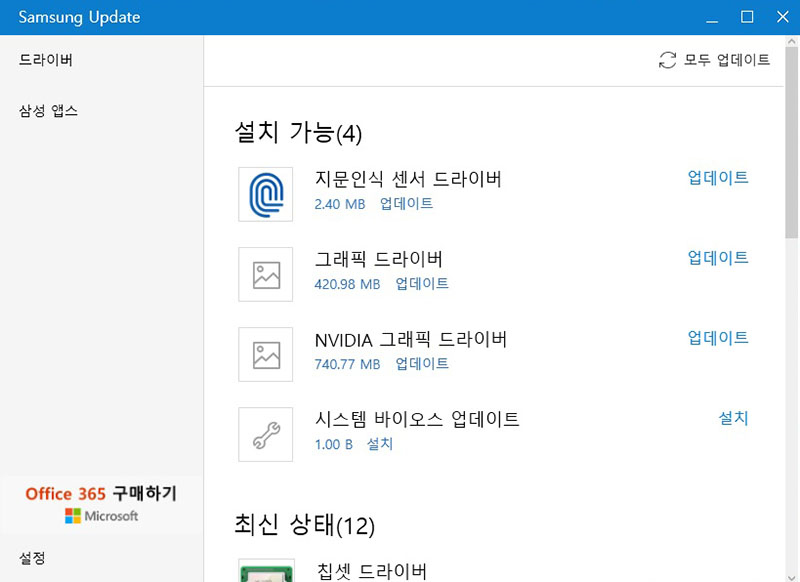Close the Samsung Update window
Viewport: 800px width, 582px height.
pyautogui.click(x=782, y=17)
